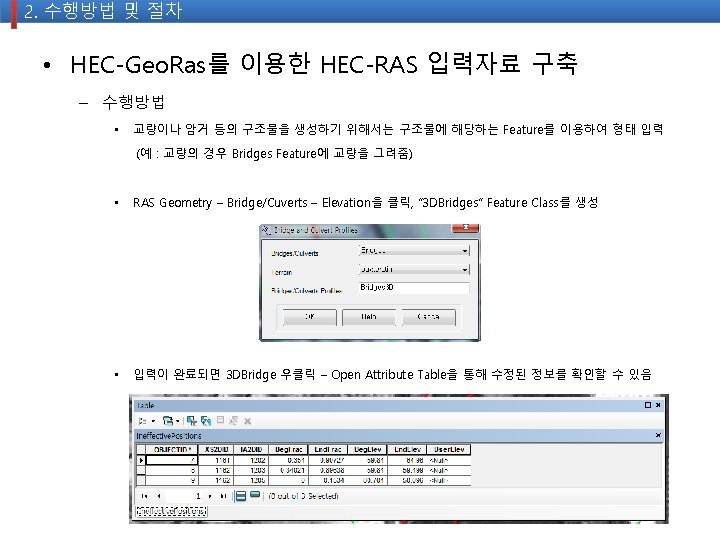Click the current record number field

(x=184, y=496)
